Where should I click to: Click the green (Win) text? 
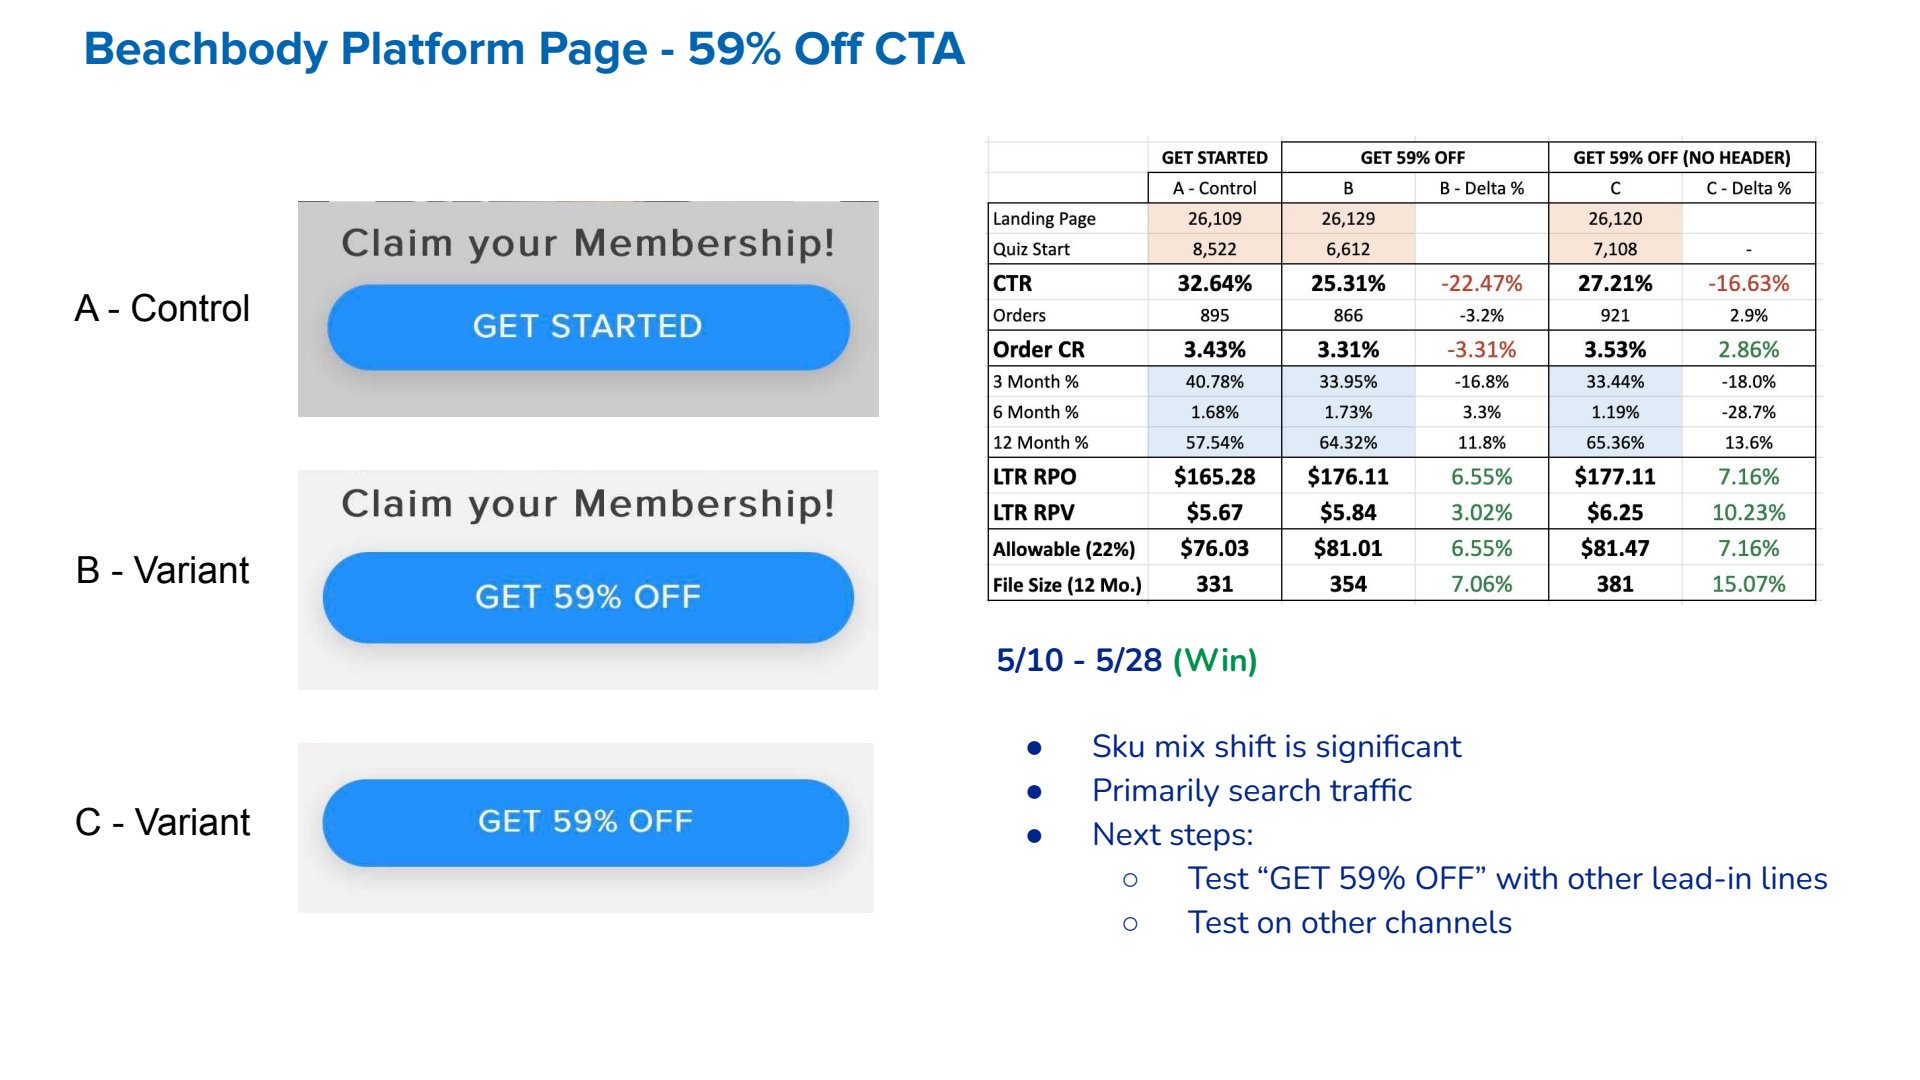pos(1214,661)
